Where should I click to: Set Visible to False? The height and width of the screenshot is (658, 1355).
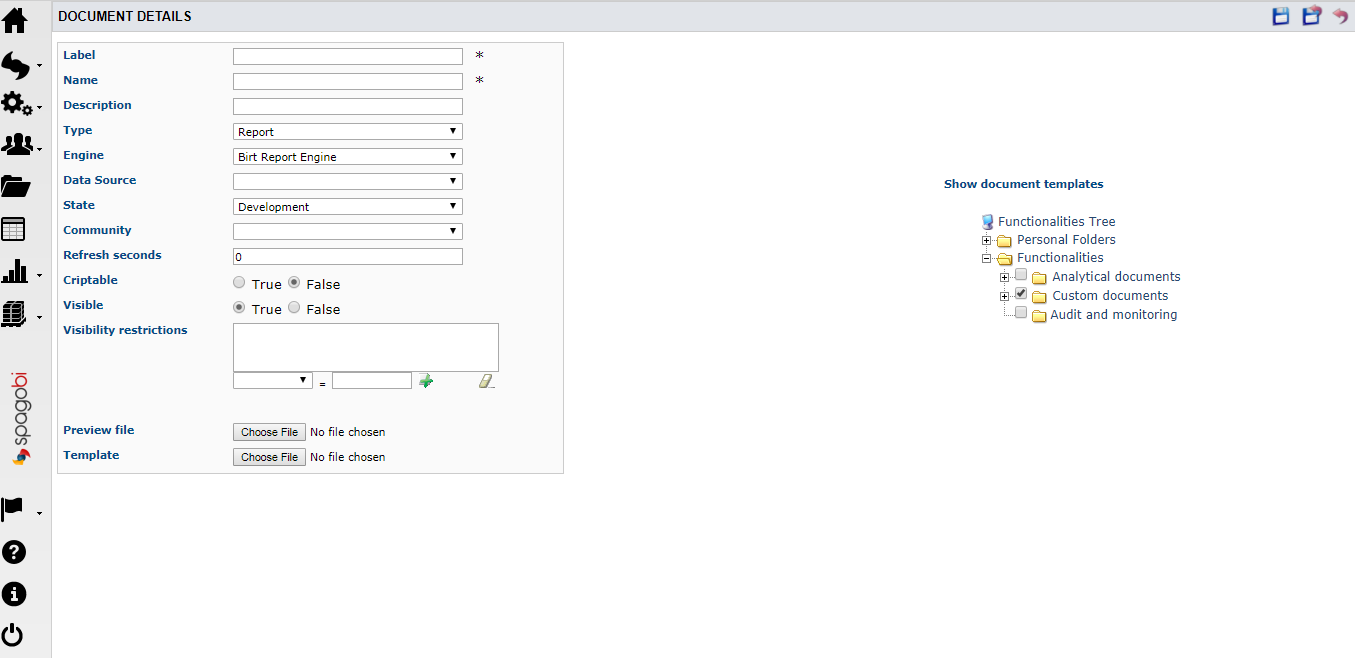click(294, 307)
